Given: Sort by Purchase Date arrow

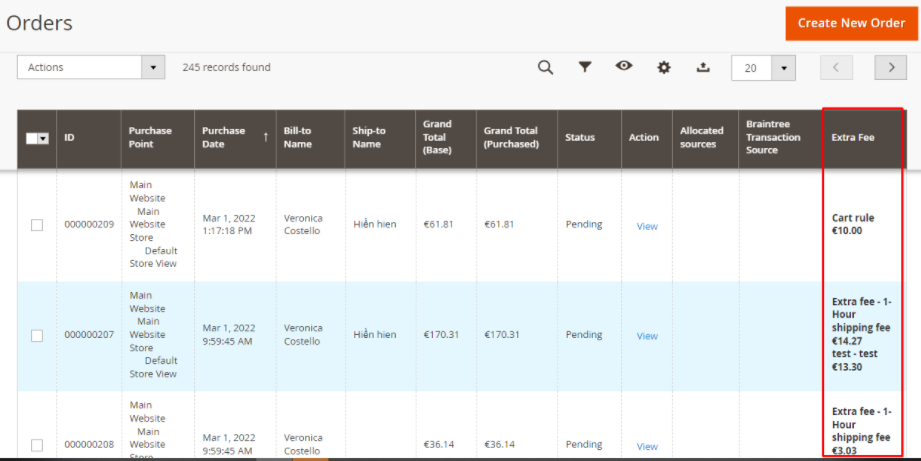Looking at the screenshot, I should click(265, 137).
